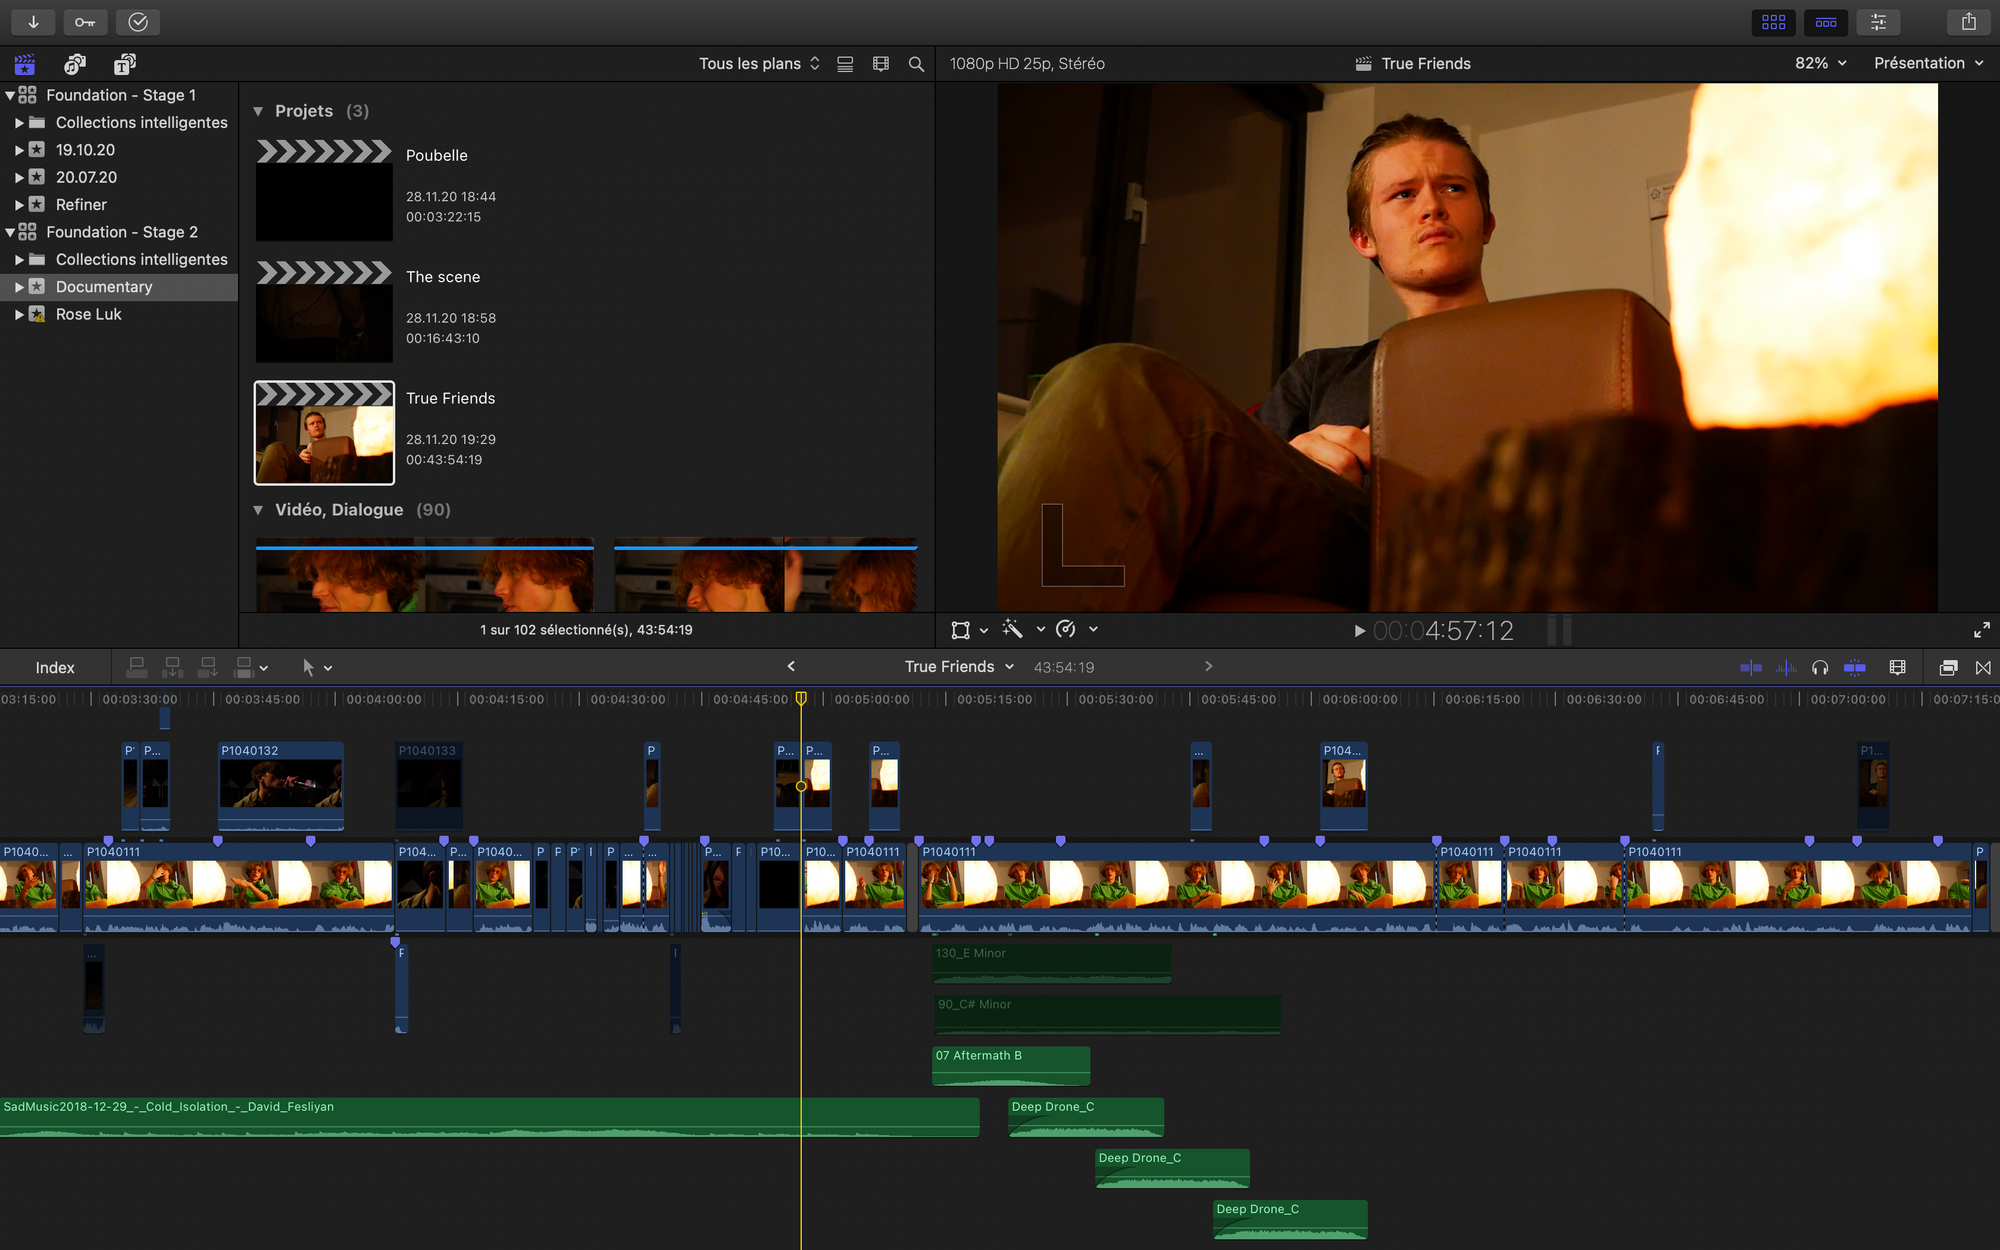Show the Effects browser
The image size is (2000, 1250).
tap(1948, 668)
